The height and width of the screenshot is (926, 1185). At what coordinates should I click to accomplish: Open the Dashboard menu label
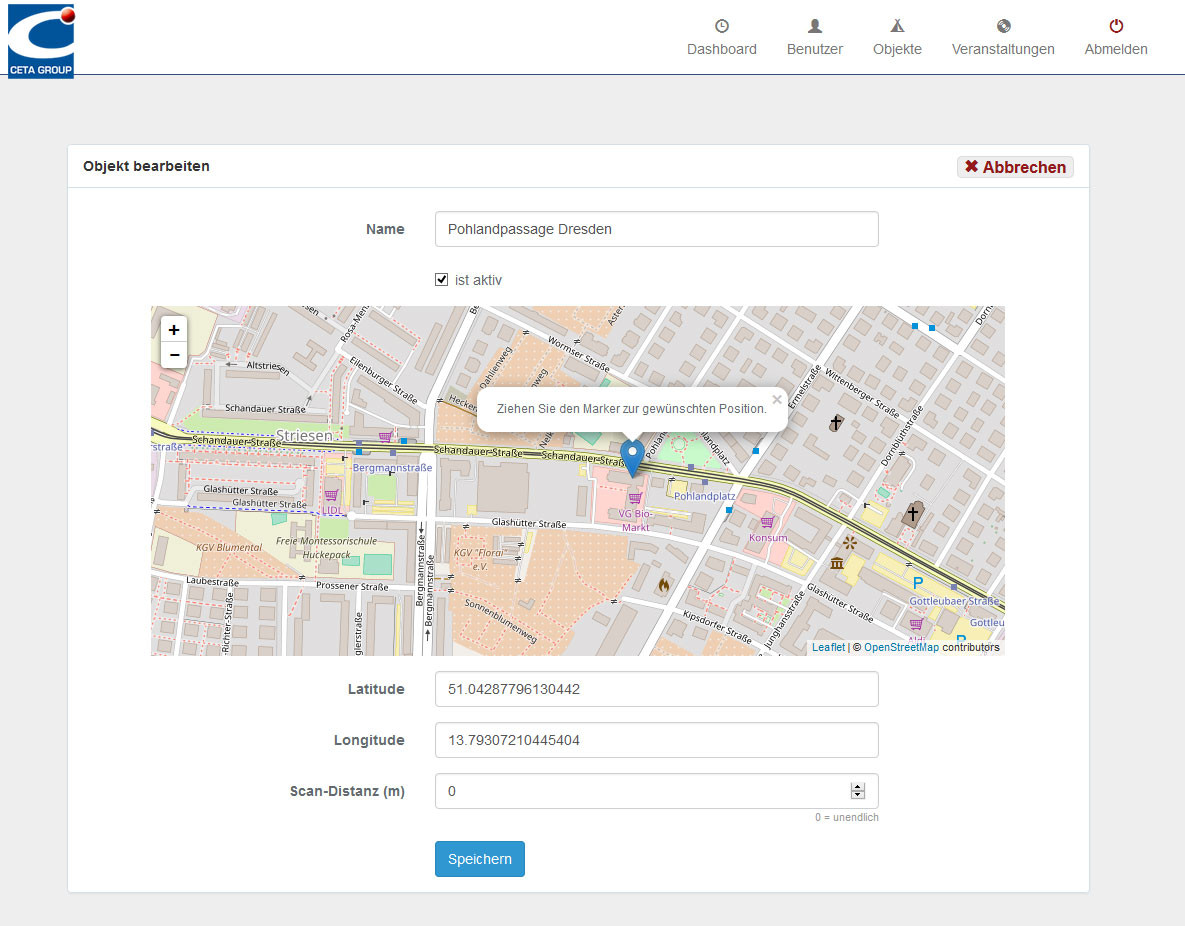(722, 49)
